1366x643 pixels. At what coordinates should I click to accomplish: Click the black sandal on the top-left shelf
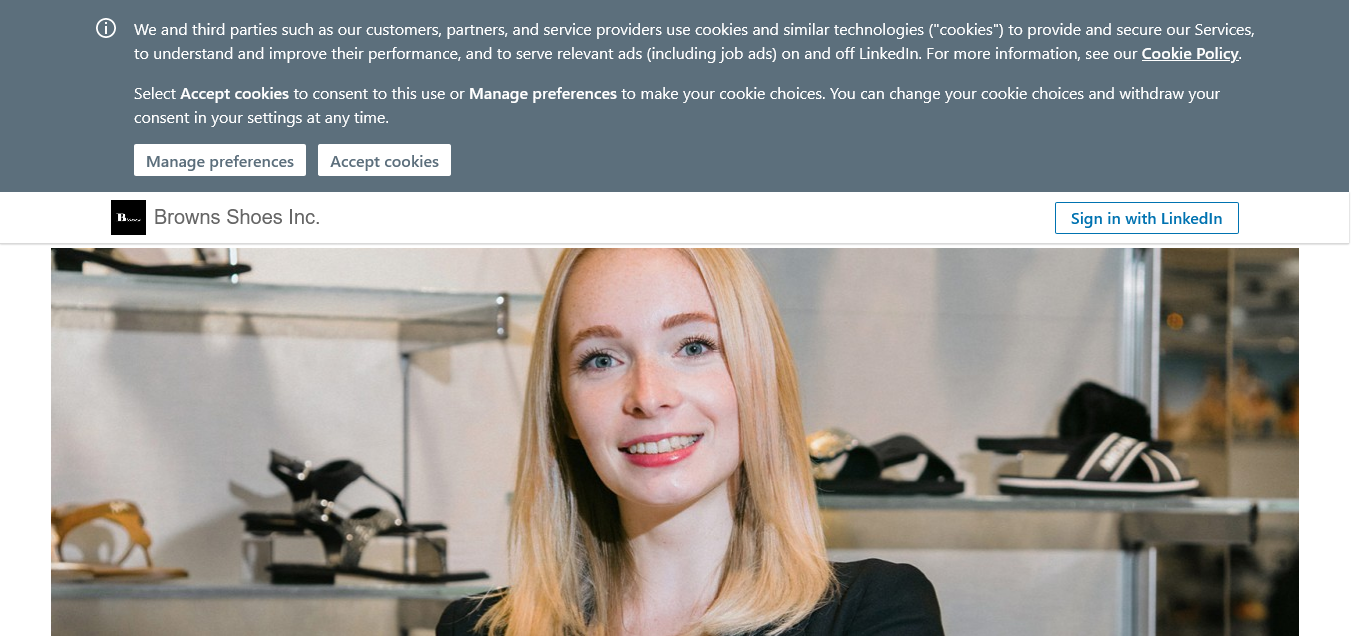(150, 262)
